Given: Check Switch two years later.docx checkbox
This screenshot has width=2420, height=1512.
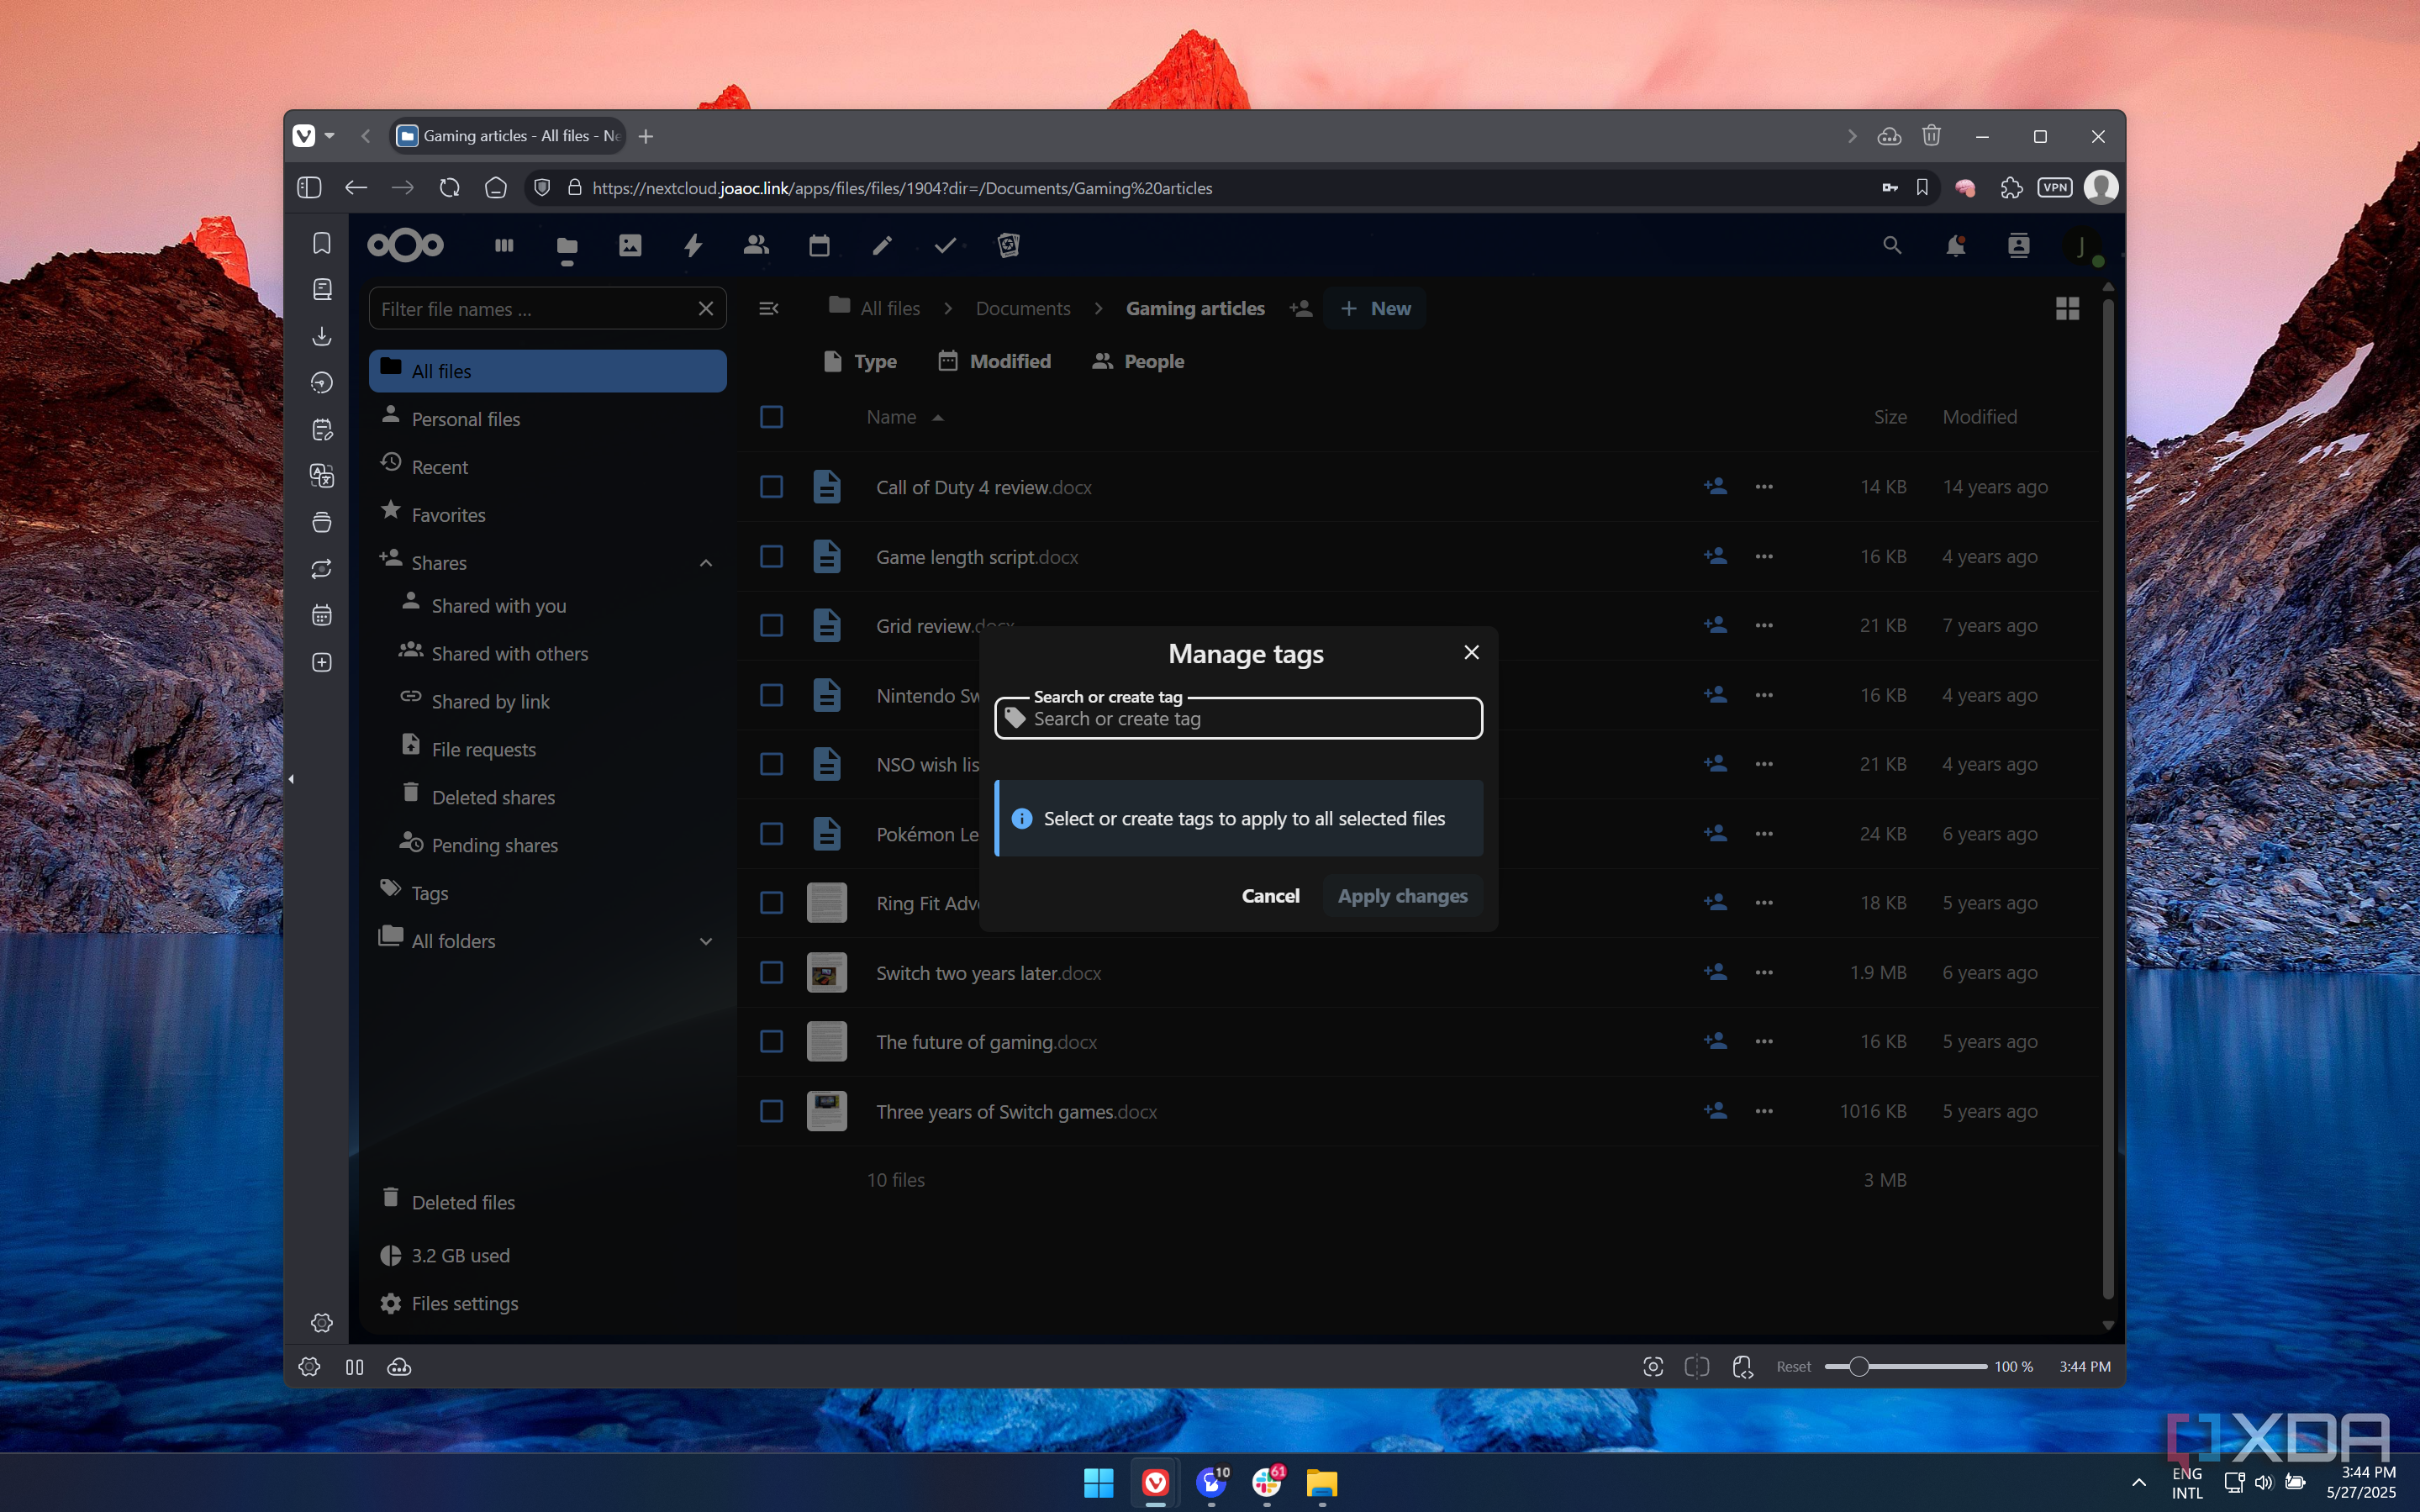Looking at the screenshot, I should [771, 973].
